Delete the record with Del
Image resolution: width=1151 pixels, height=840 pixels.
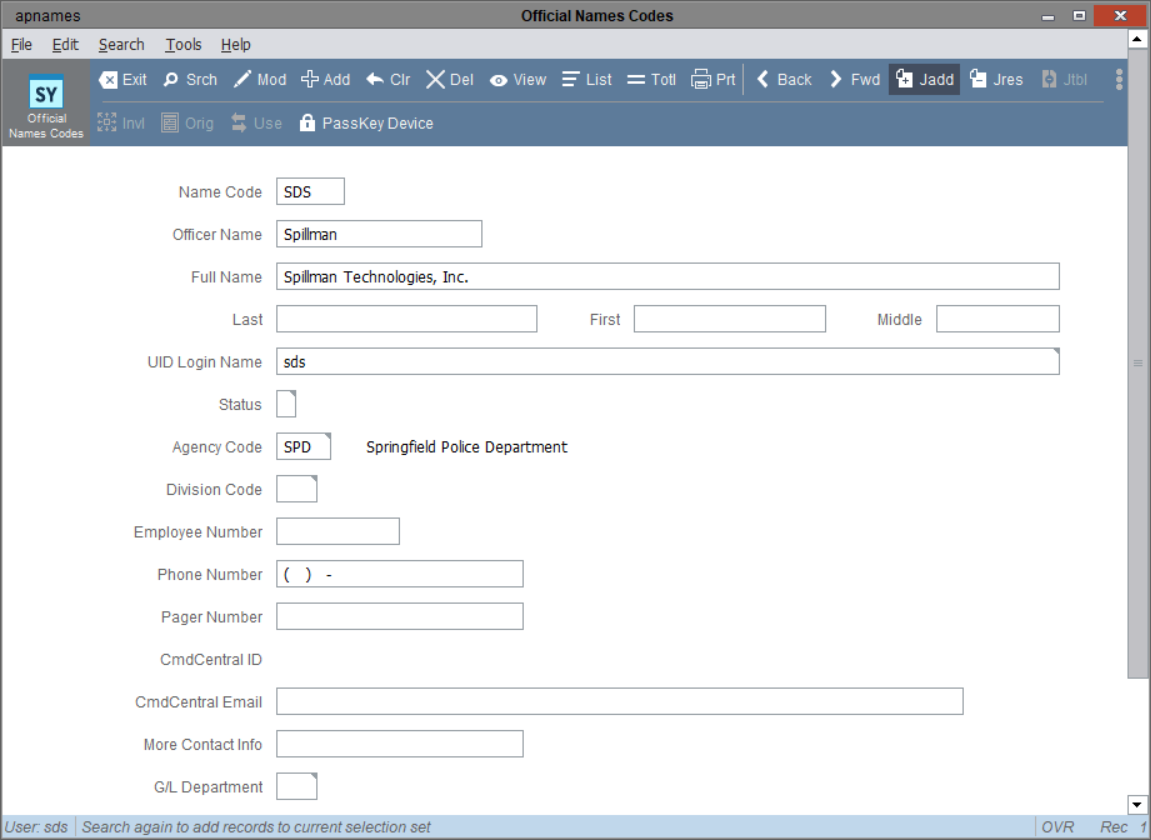[450, 79]
